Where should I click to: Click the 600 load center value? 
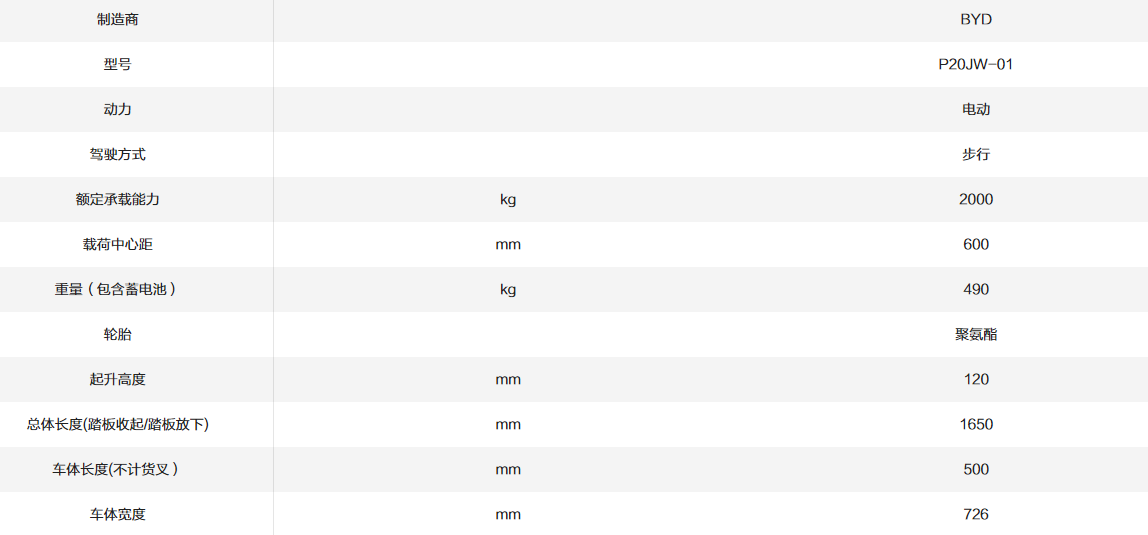[x=975, y=244]
